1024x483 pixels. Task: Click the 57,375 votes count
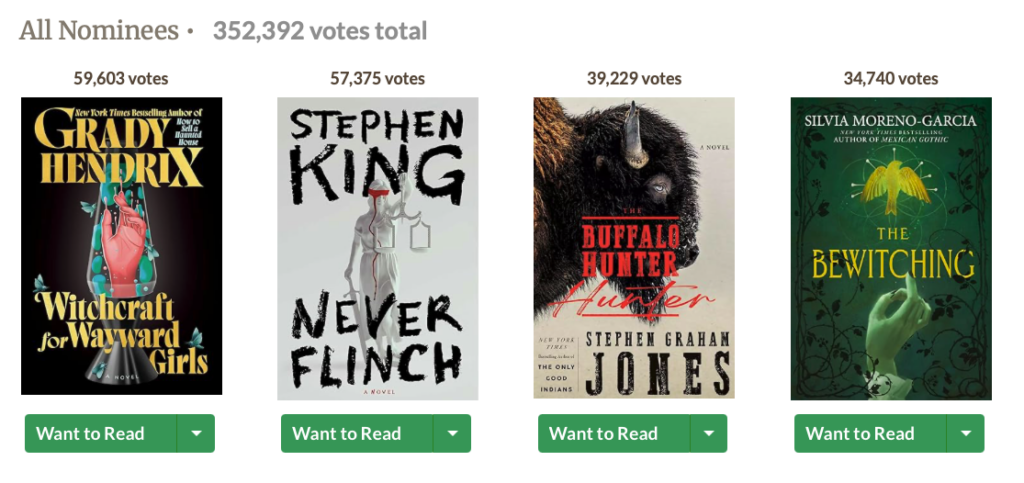coord(377,78)
